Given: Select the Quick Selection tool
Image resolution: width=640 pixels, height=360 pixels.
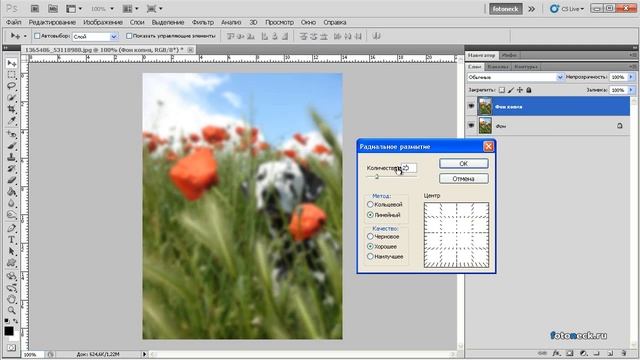Looking at the screenshot, I should (x=11, y=98).
